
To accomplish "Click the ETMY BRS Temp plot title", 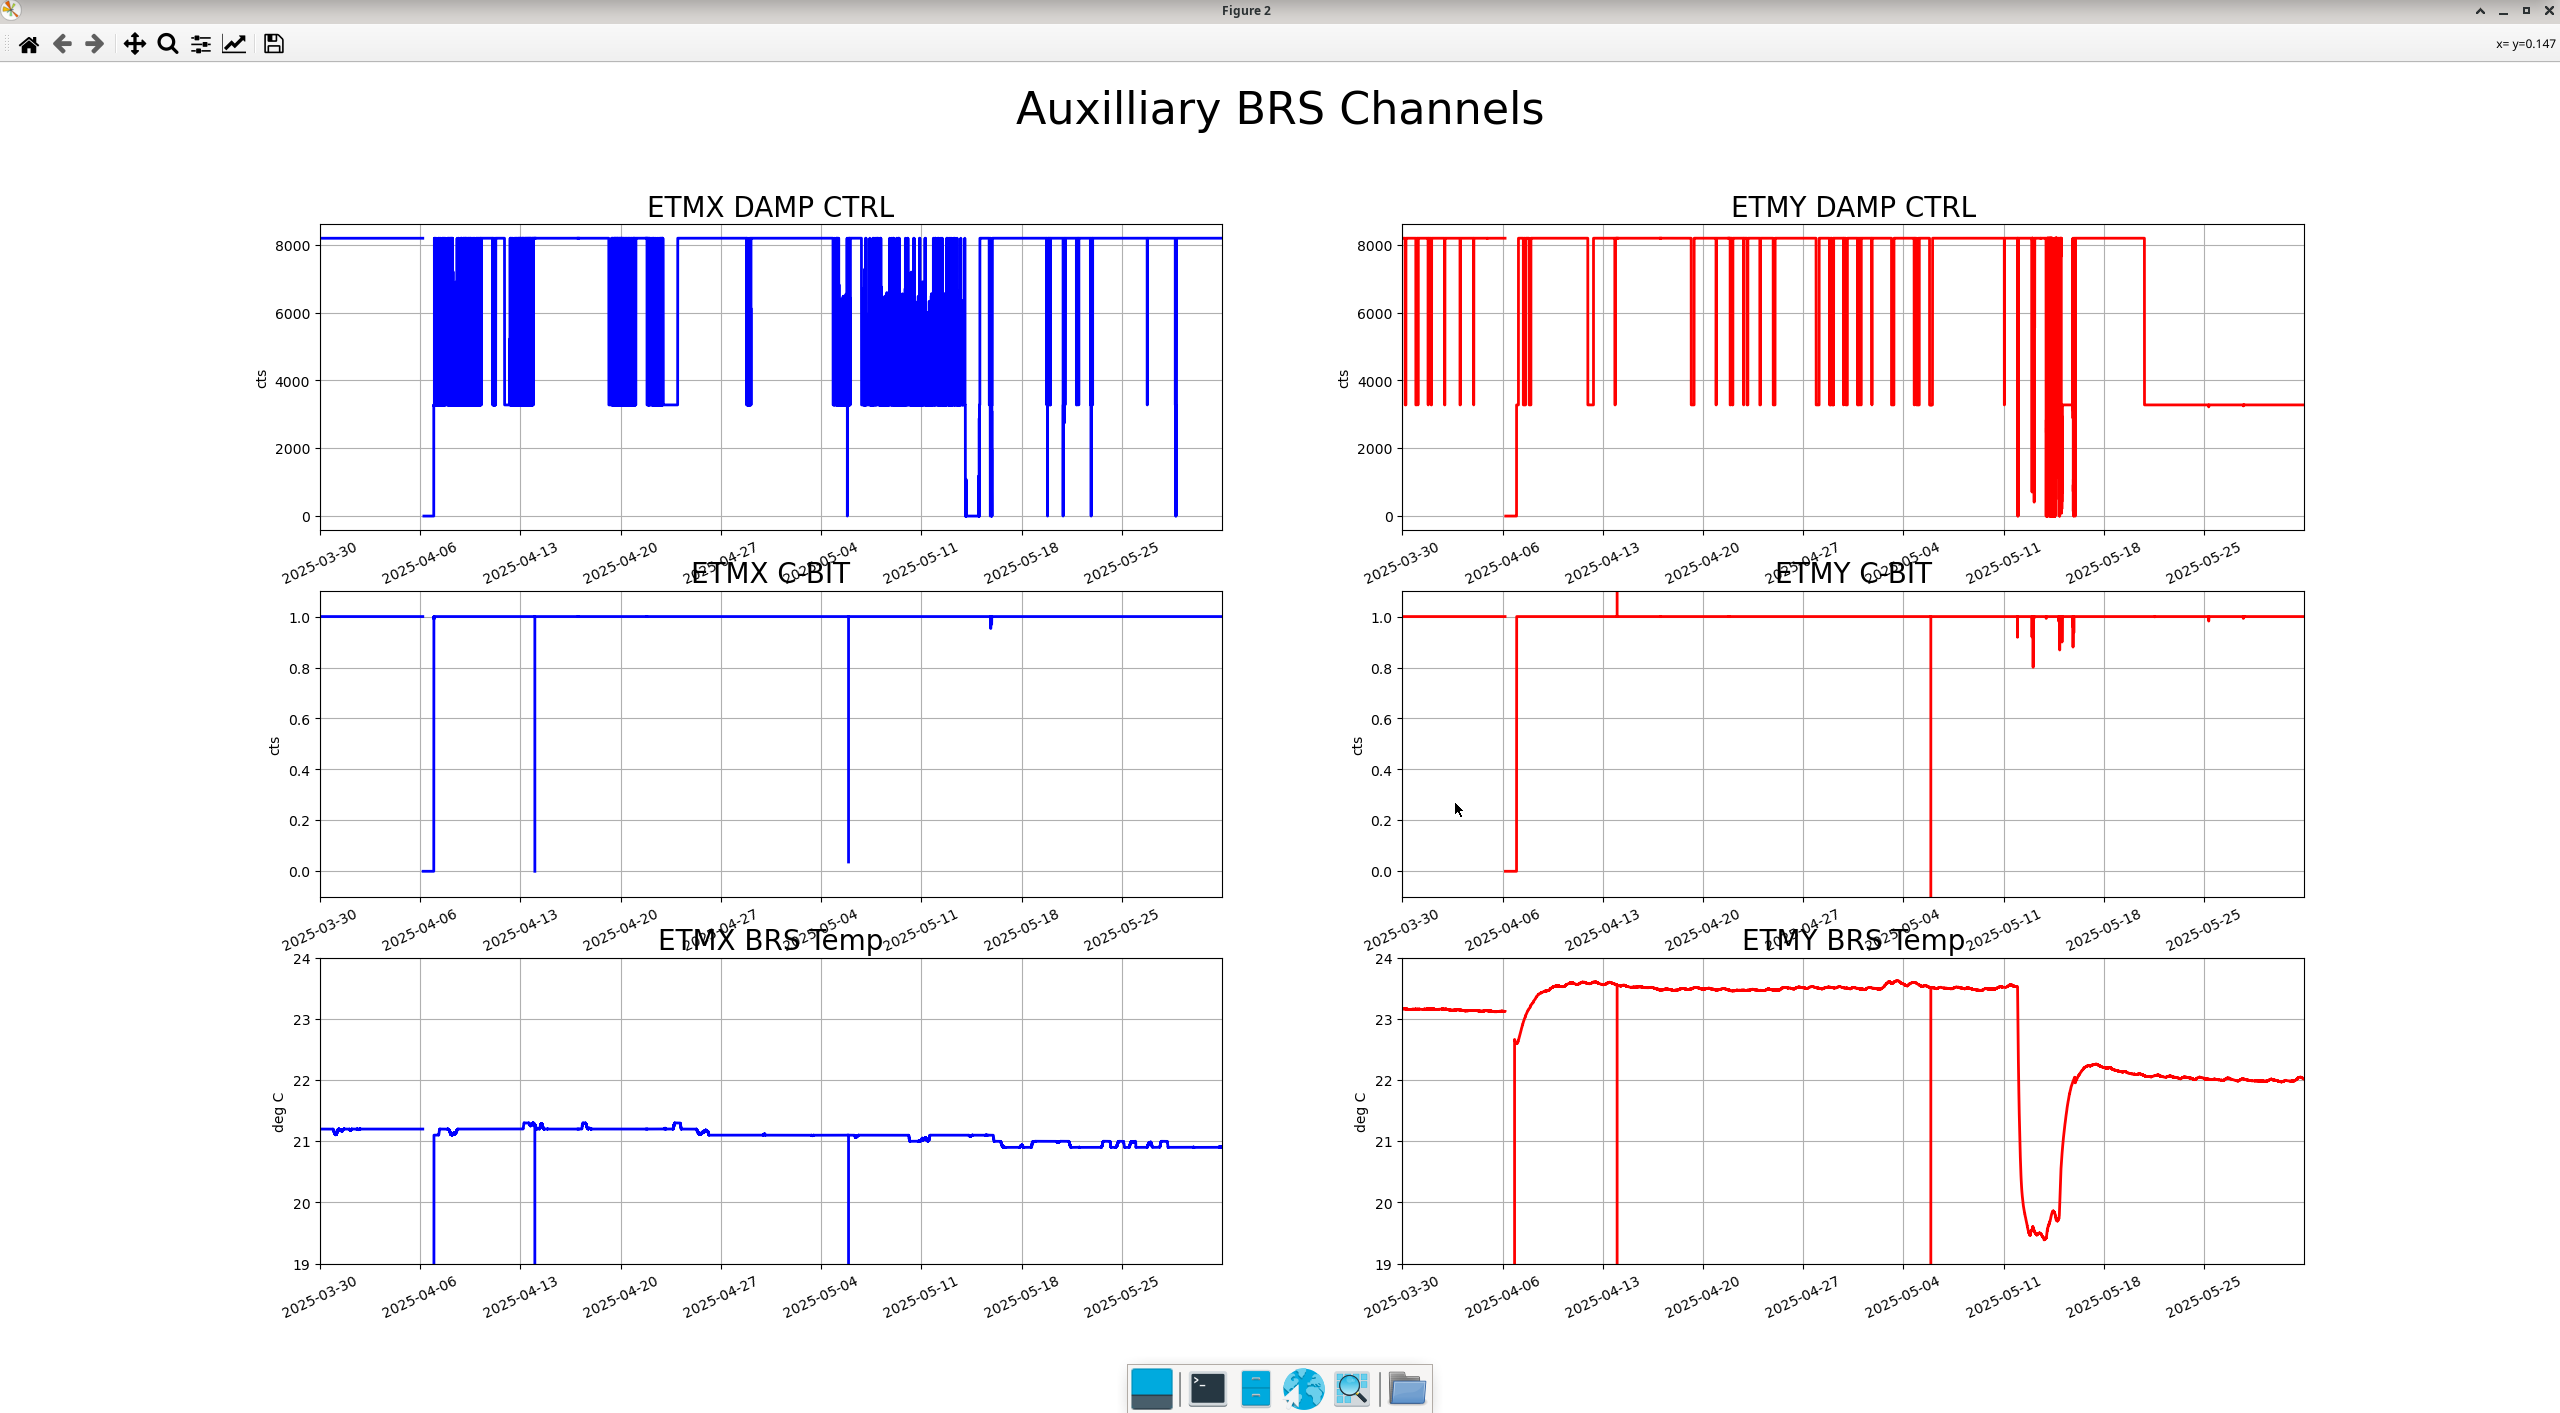I will (x=1853, y=940).
